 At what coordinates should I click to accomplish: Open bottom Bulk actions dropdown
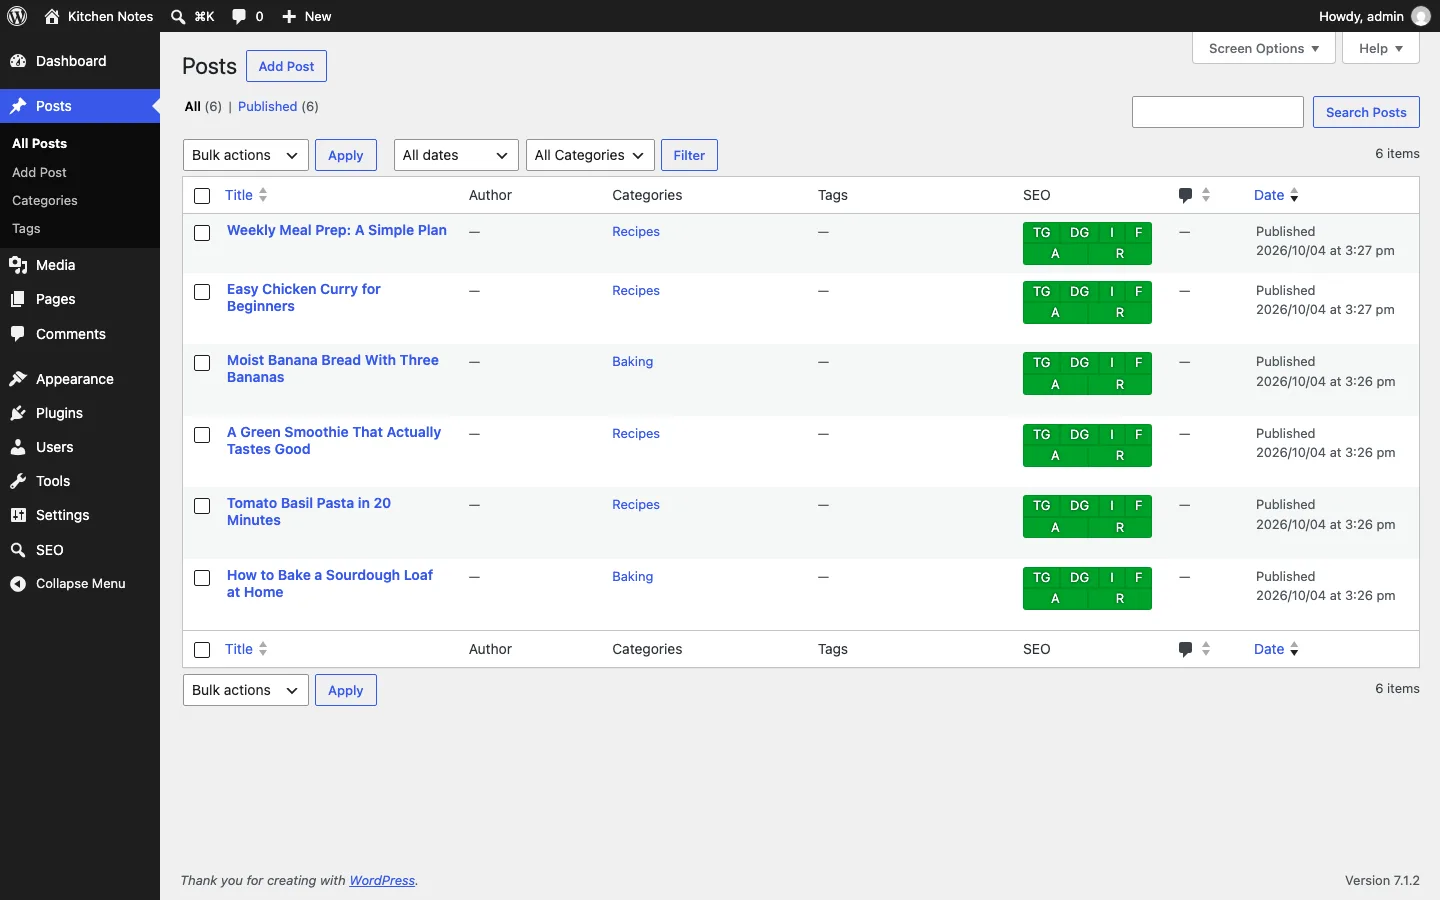(246, 690)
